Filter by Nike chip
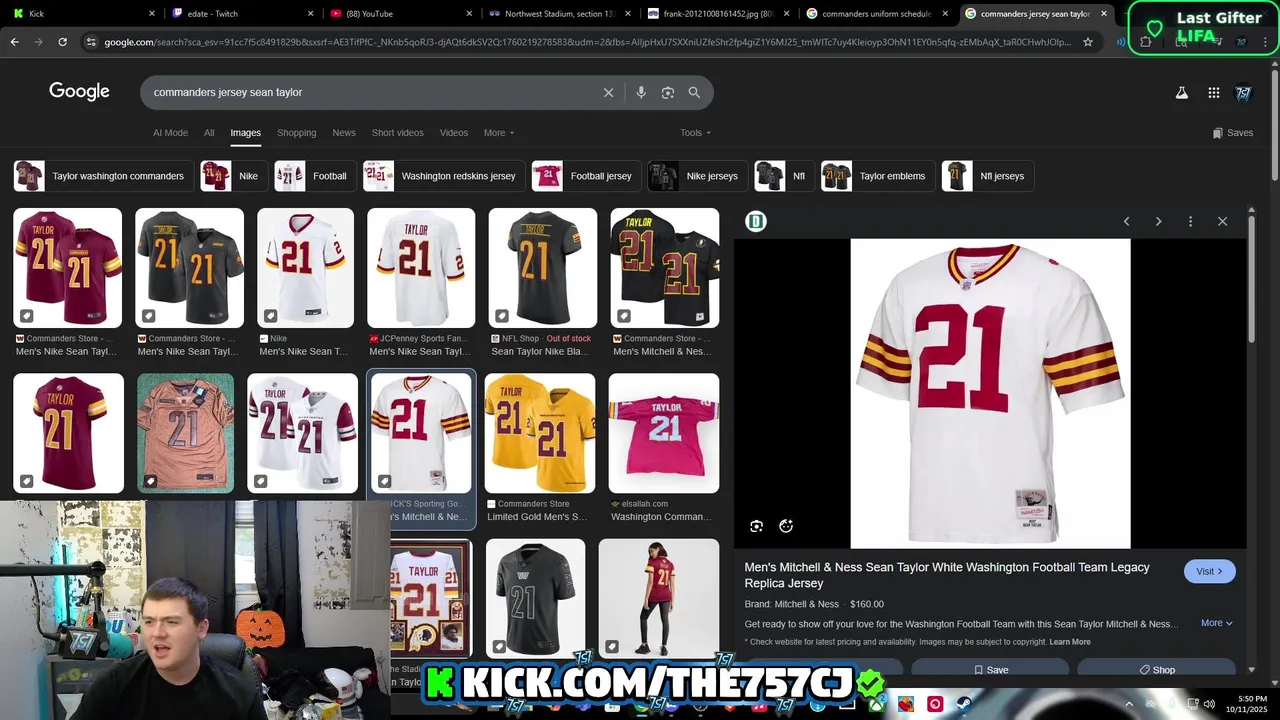 coord(232,176)
